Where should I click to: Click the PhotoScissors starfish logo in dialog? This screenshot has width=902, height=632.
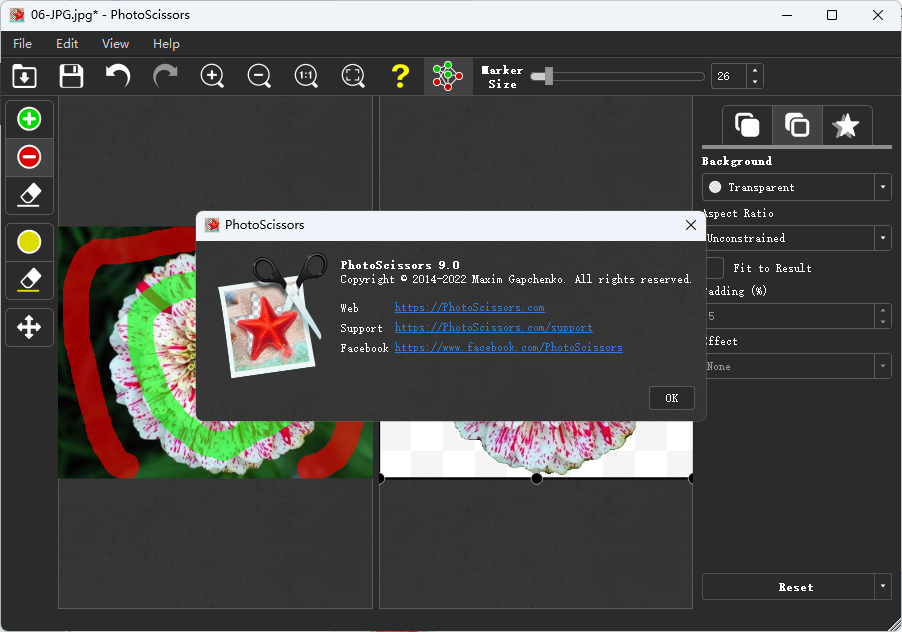click(272, 316)
